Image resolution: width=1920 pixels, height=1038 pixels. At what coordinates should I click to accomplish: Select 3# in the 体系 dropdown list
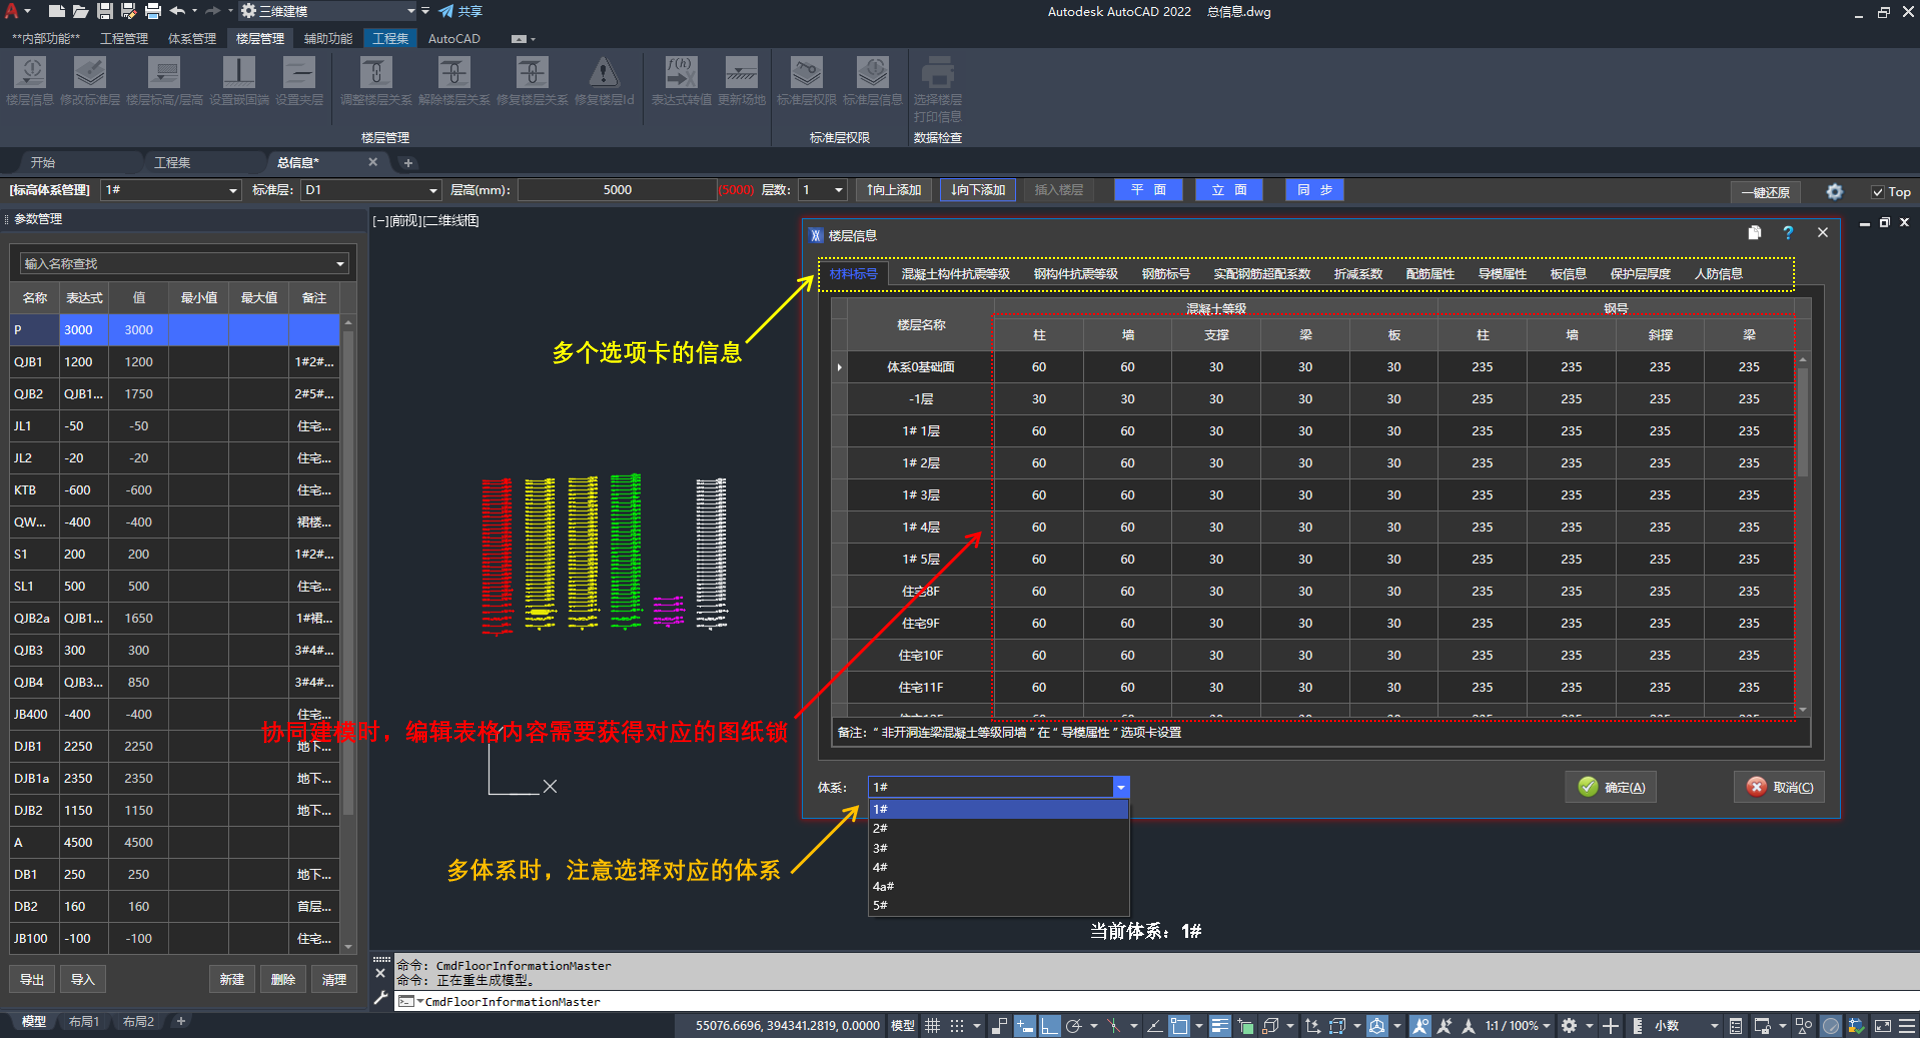[881, 848]
